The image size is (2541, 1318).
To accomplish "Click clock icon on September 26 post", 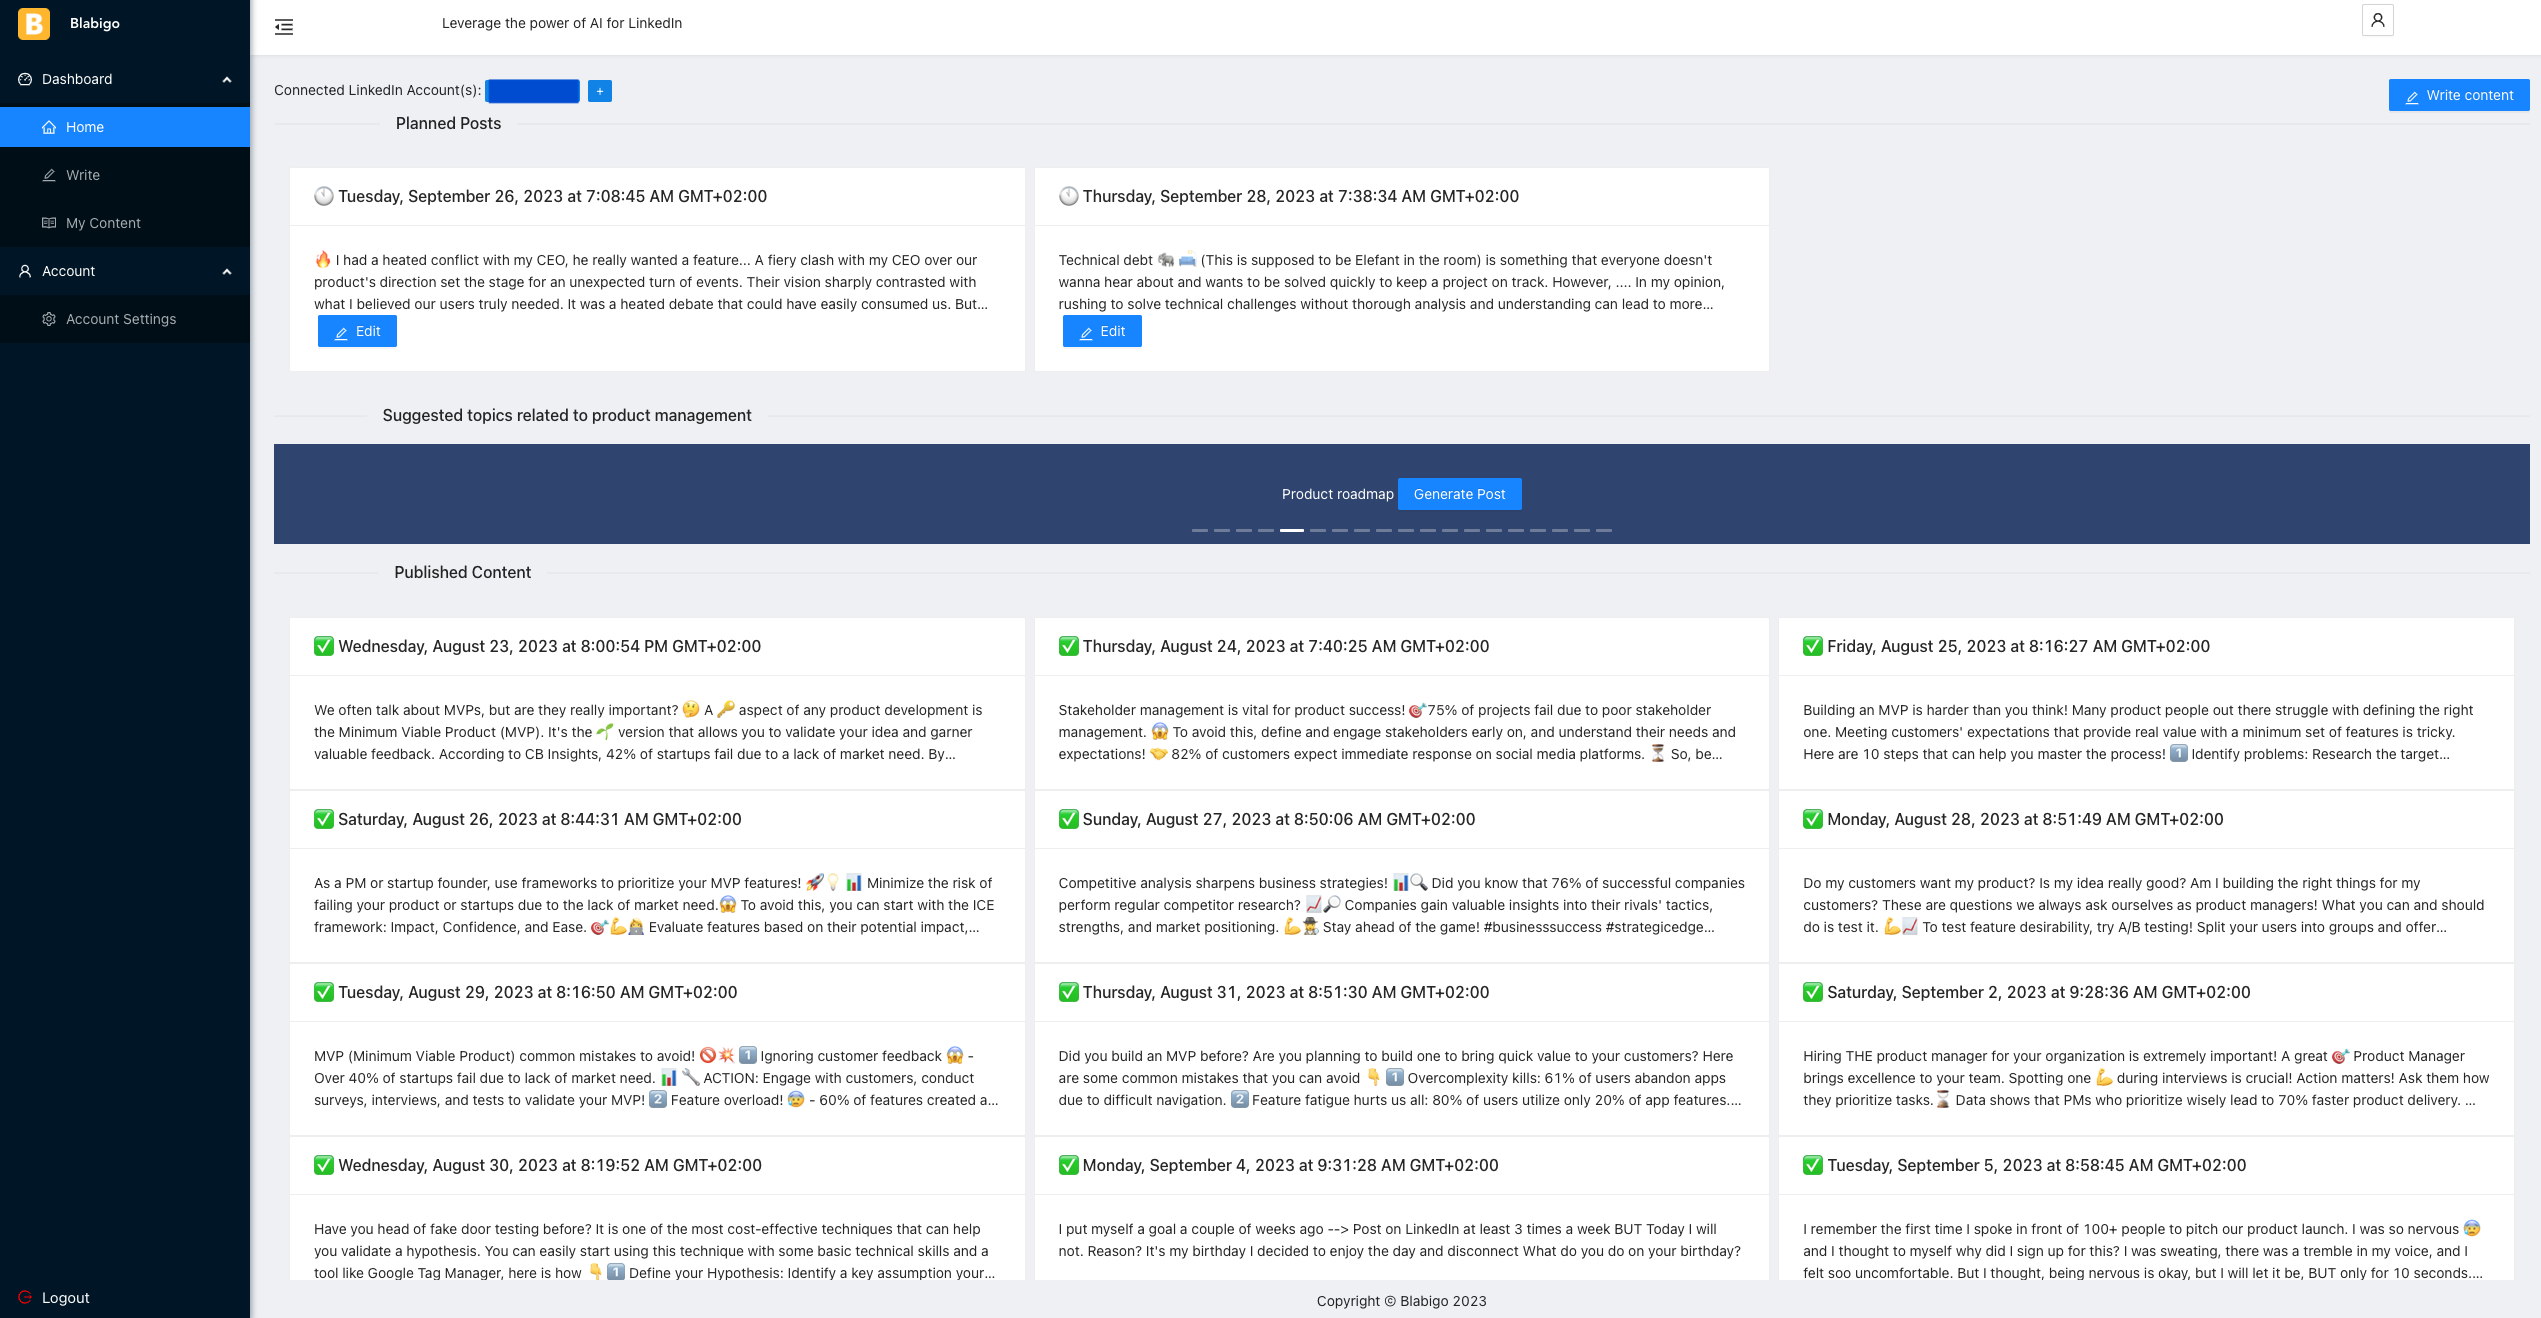I will tap(324, 196).
